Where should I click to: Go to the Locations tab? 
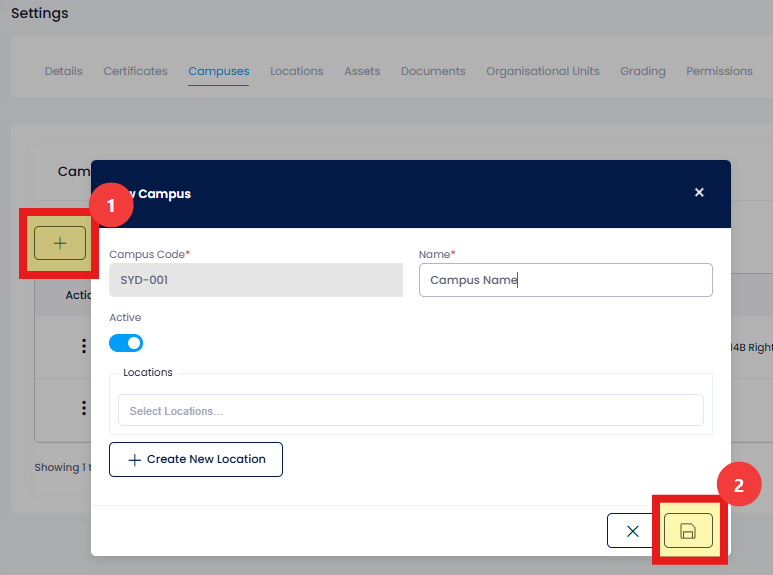297,71
